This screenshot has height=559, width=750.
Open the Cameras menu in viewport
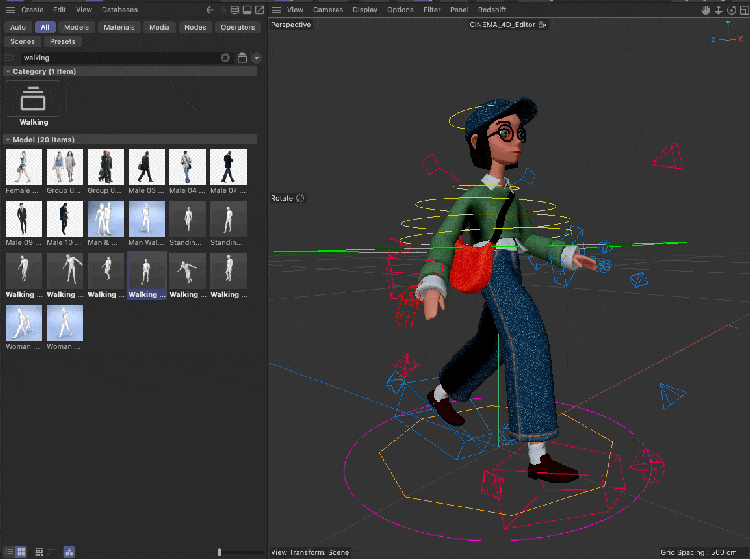point(327,9)
